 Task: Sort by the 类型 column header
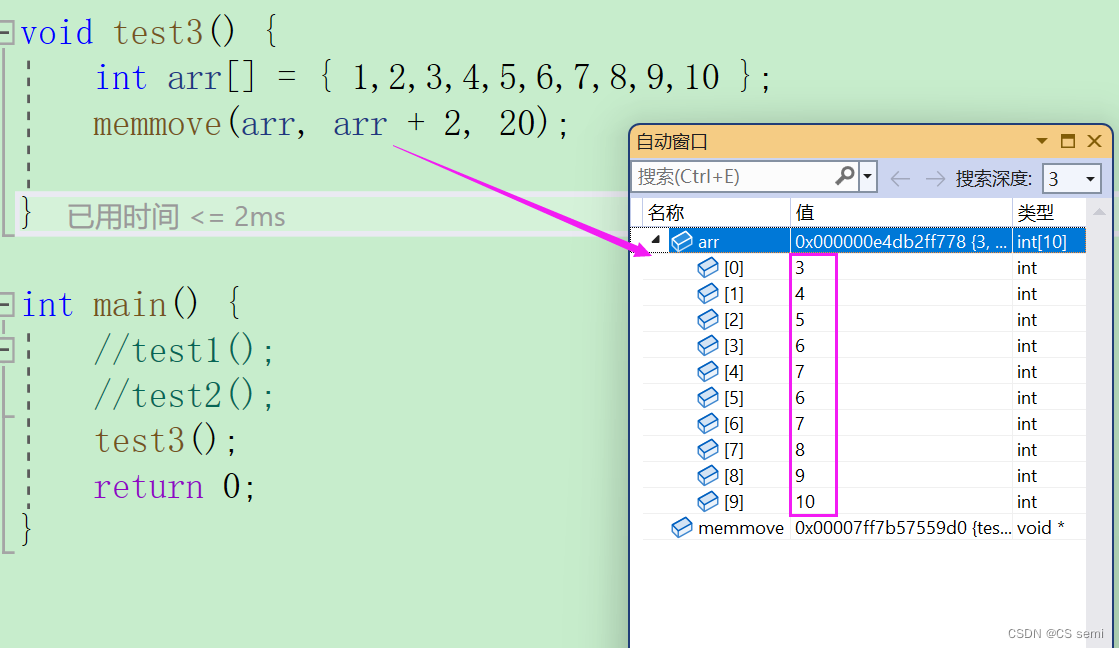pyautogui.click(x=1049, y=212)
